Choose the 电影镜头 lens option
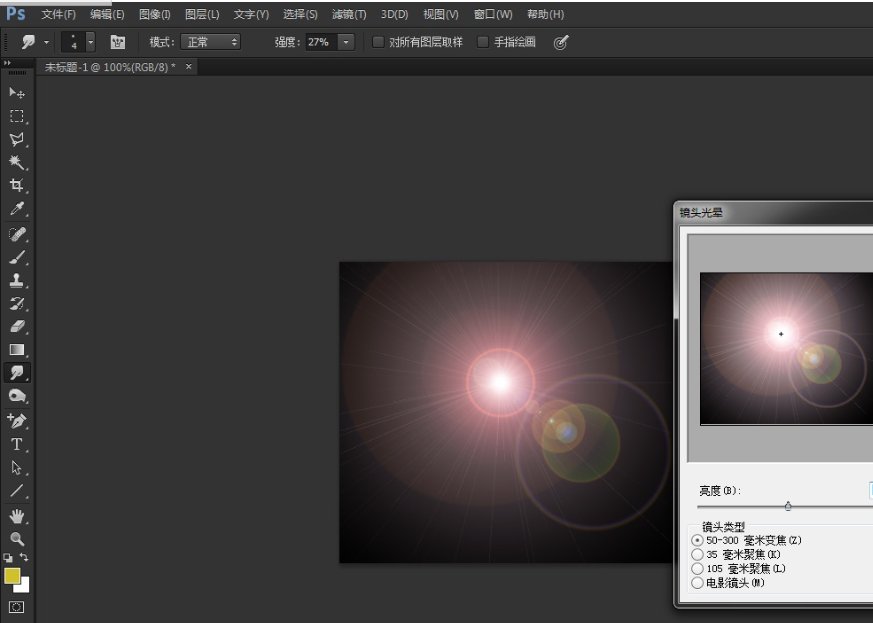Viewport: 873px width, 623px height. click(697, 583)
